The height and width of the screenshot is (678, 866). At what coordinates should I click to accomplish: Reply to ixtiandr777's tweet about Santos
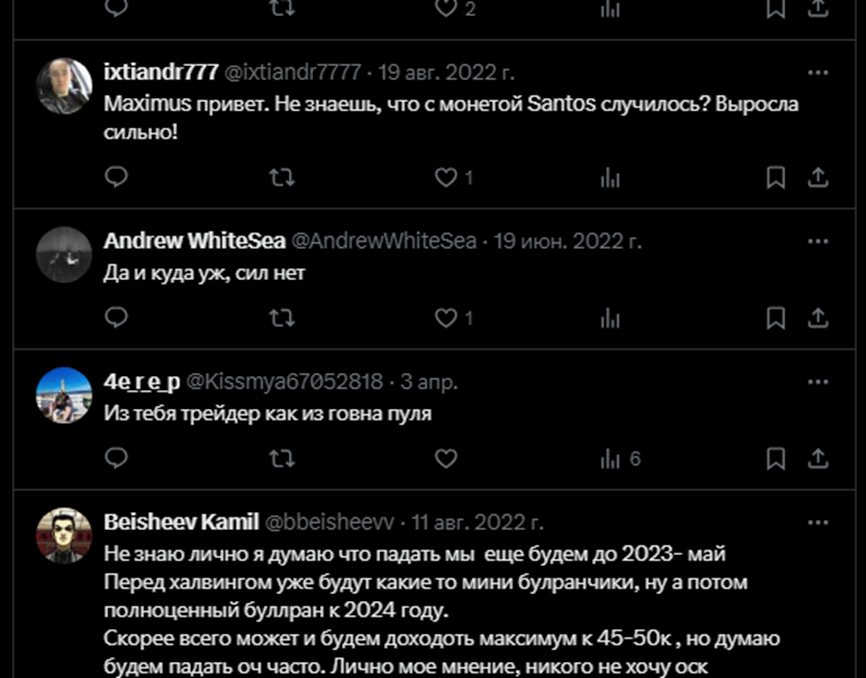116,177
